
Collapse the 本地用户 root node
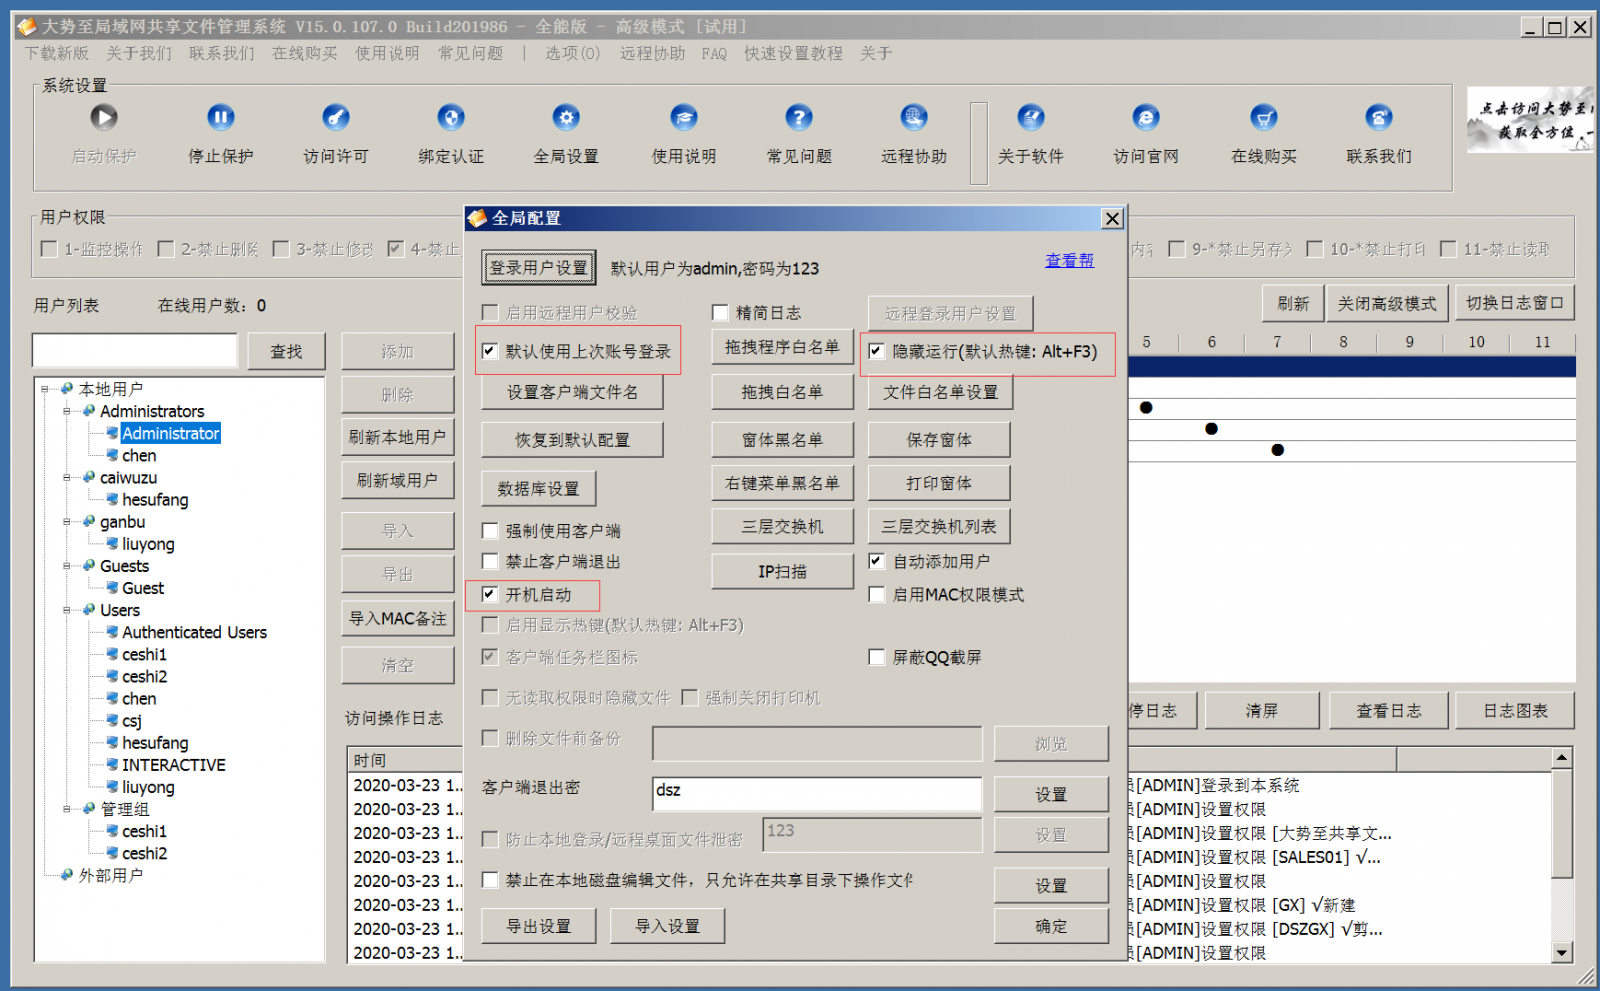pos(45,389)
